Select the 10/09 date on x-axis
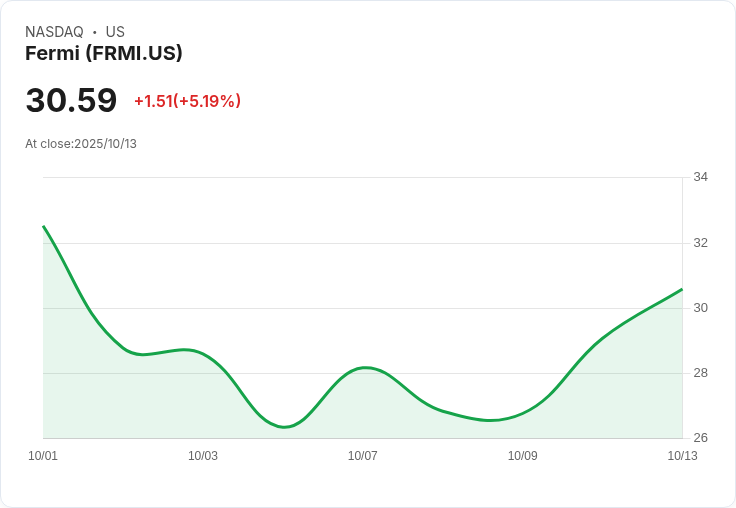Screen dimensions: 736x508 (x=522, y=456)
